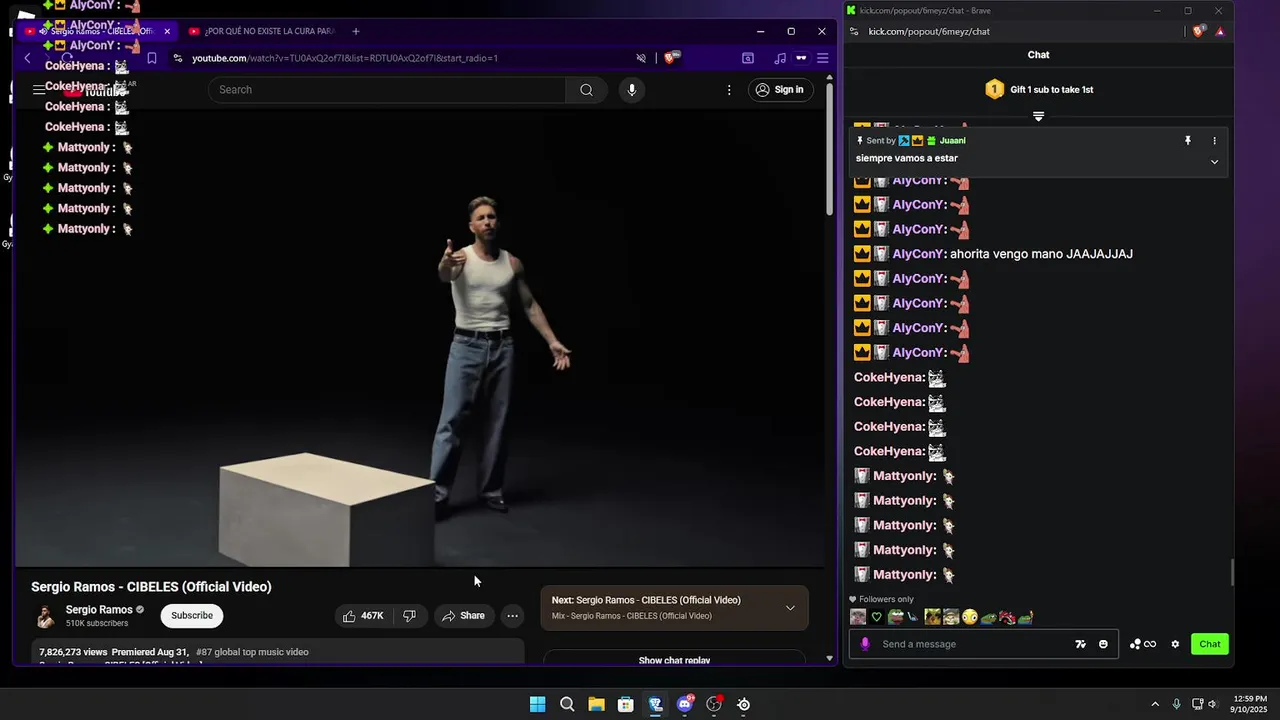Click the site information icon in the address bar
The height and width of the screenshot is (720, 1280).
point(178,58)
